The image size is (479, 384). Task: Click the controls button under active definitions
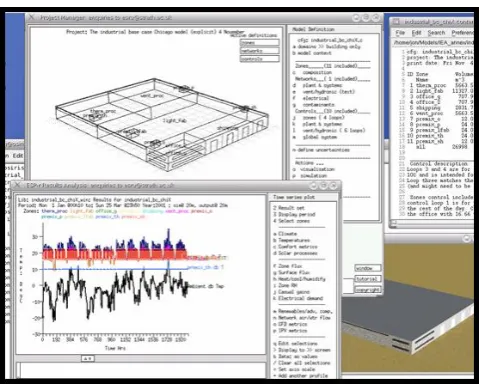click(260, 59)
